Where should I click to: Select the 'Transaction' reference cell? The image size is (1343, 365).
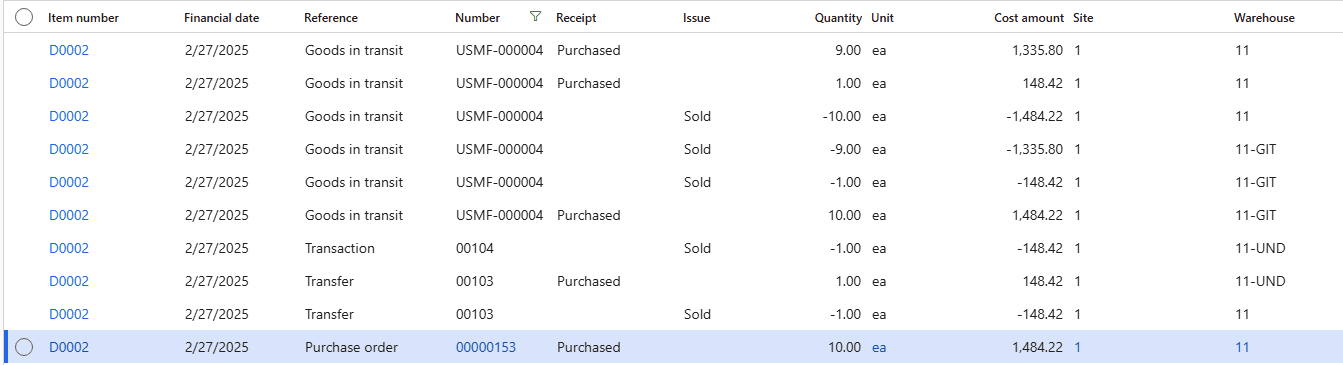point(340,248)
